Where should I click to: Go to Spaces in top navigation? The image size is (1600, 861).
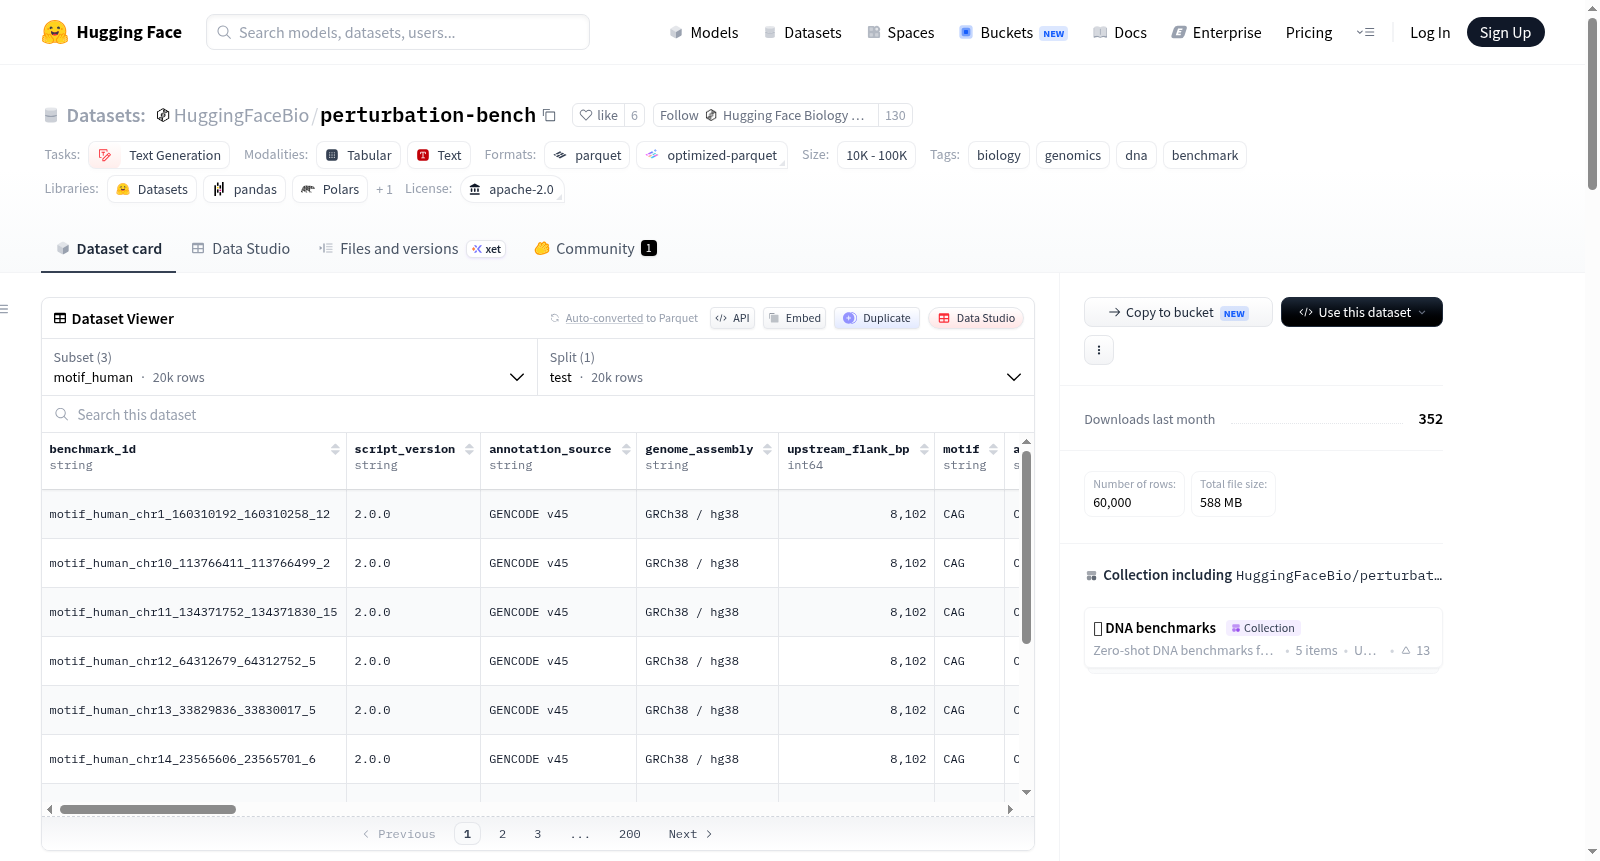901,32
